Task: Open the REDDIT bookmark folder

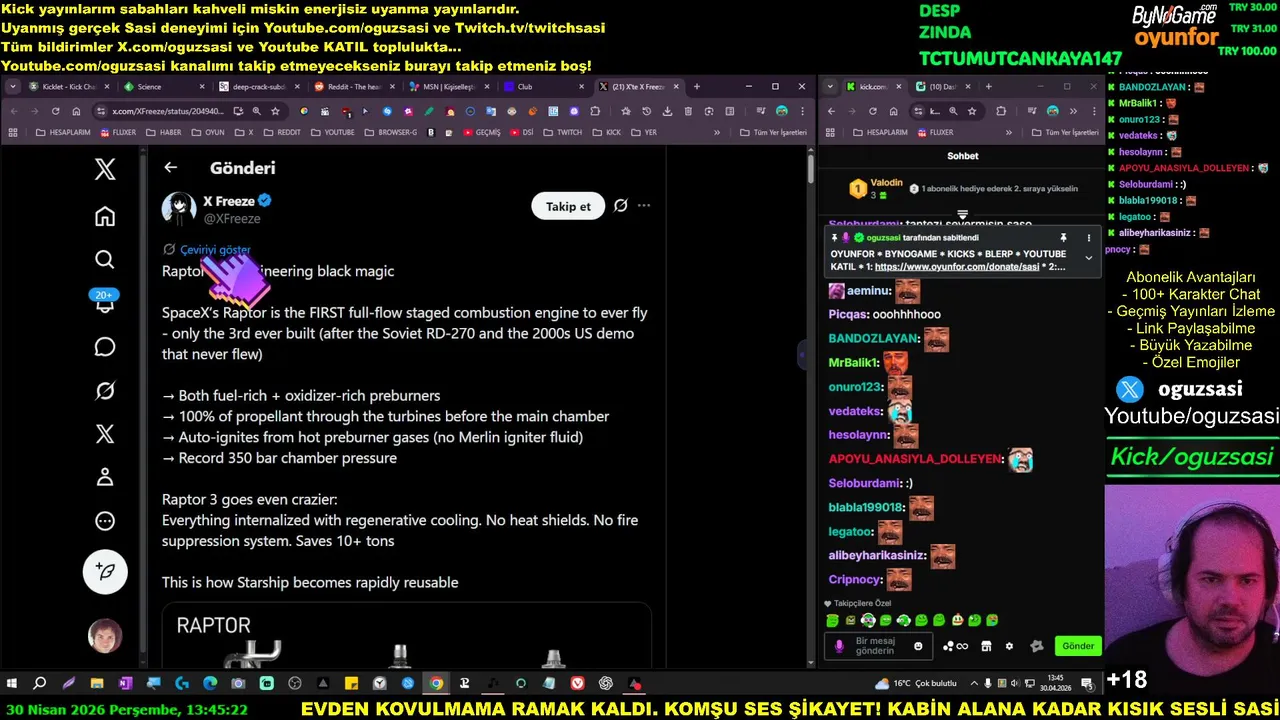Action: (x=281, y=132)
